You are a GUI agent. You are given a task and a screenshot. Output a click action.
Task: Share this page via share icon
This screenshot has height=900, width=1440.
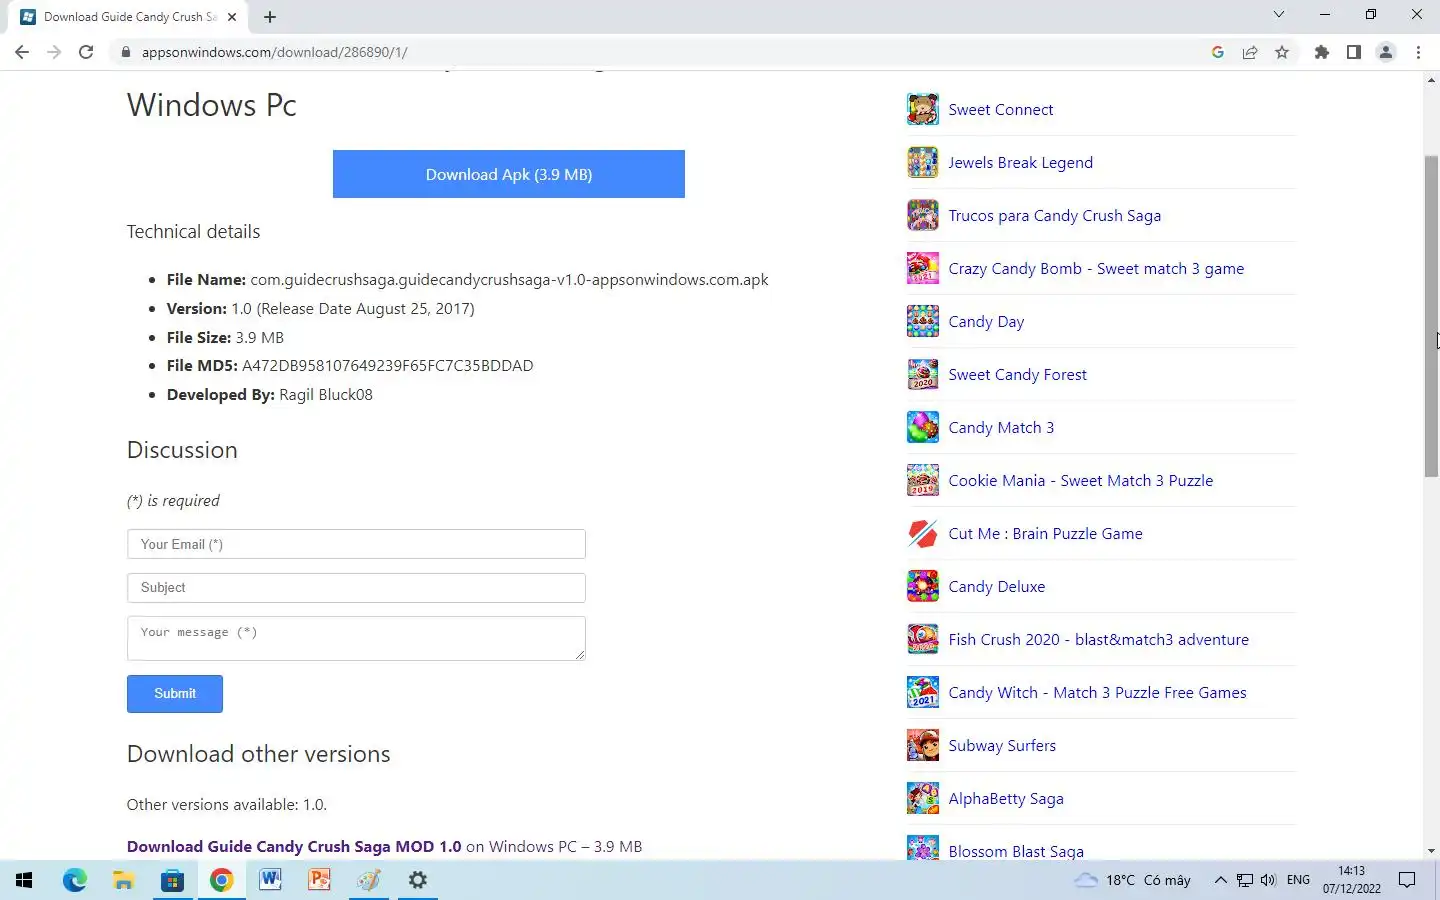(x=1250, y=52)
